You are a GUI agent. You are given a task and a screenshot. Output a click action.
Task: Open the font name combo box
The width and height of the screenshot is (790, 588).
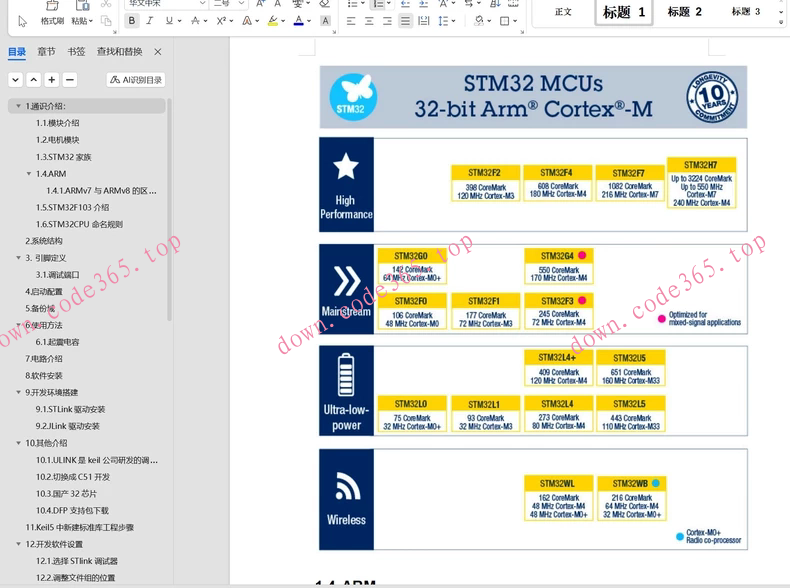(x=166, y=4)
